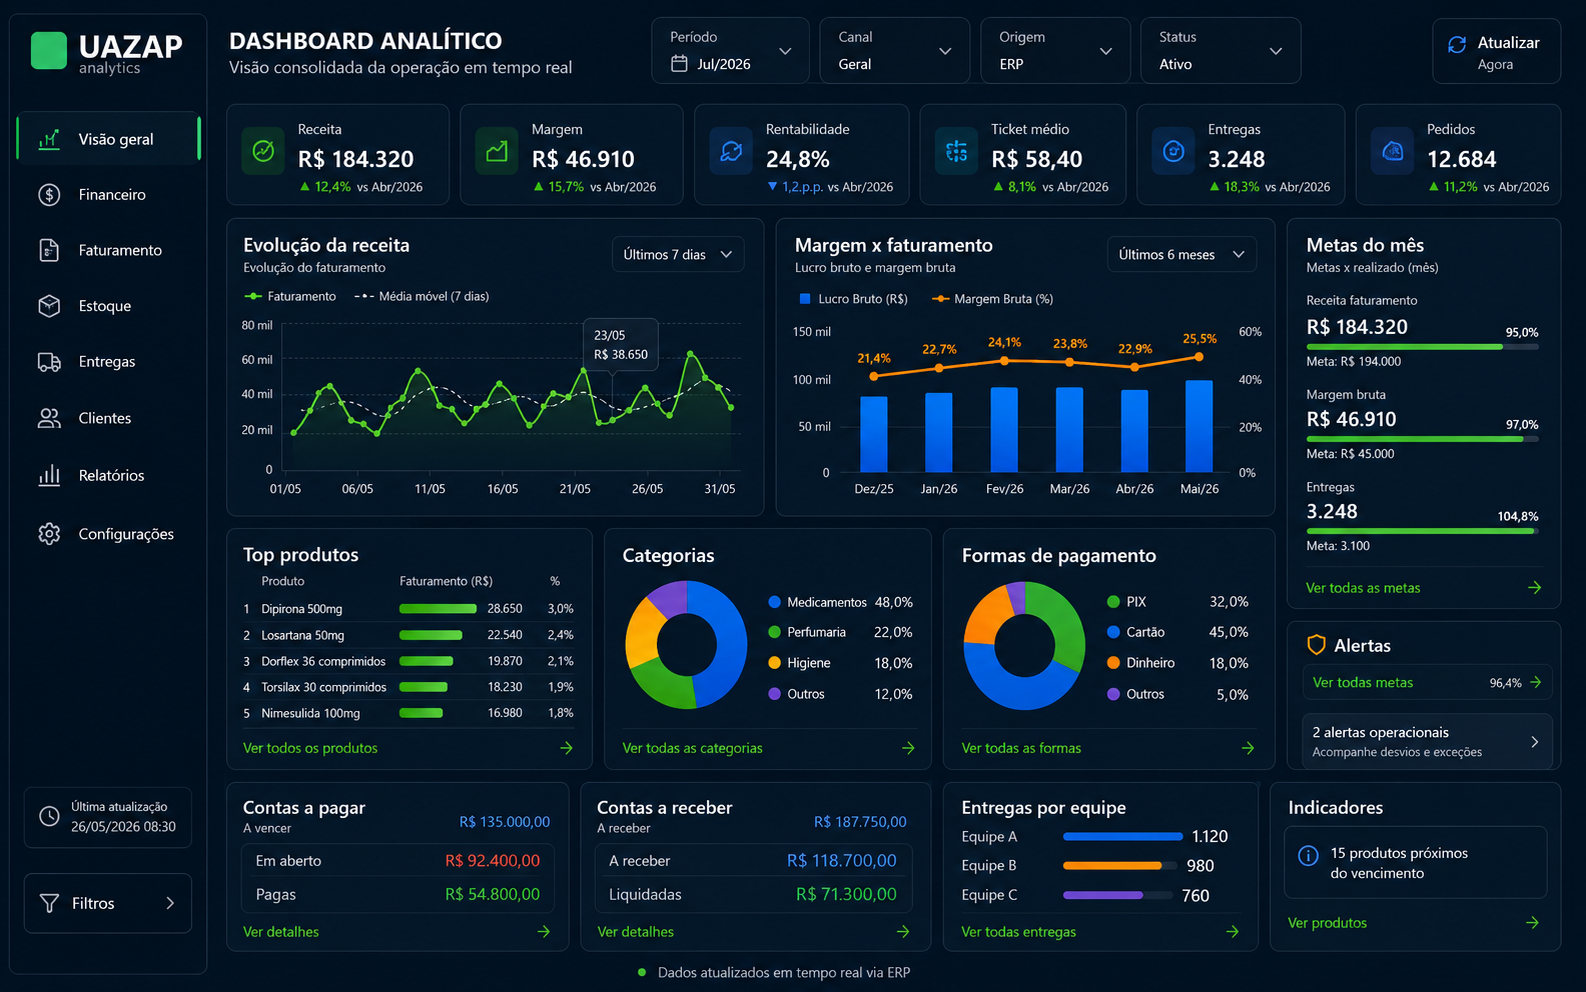The height and width of the screenshot is (992, 1586).
Task: Open the Ver todas as formas link
Action: coord(1021,748)
